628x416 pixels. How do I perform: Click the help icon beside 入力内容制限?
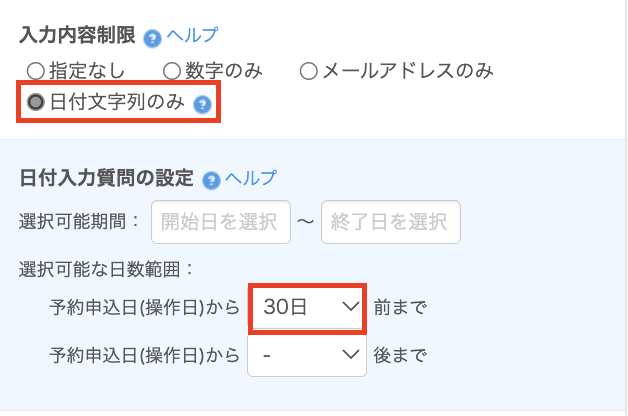[x=152, y=39]
